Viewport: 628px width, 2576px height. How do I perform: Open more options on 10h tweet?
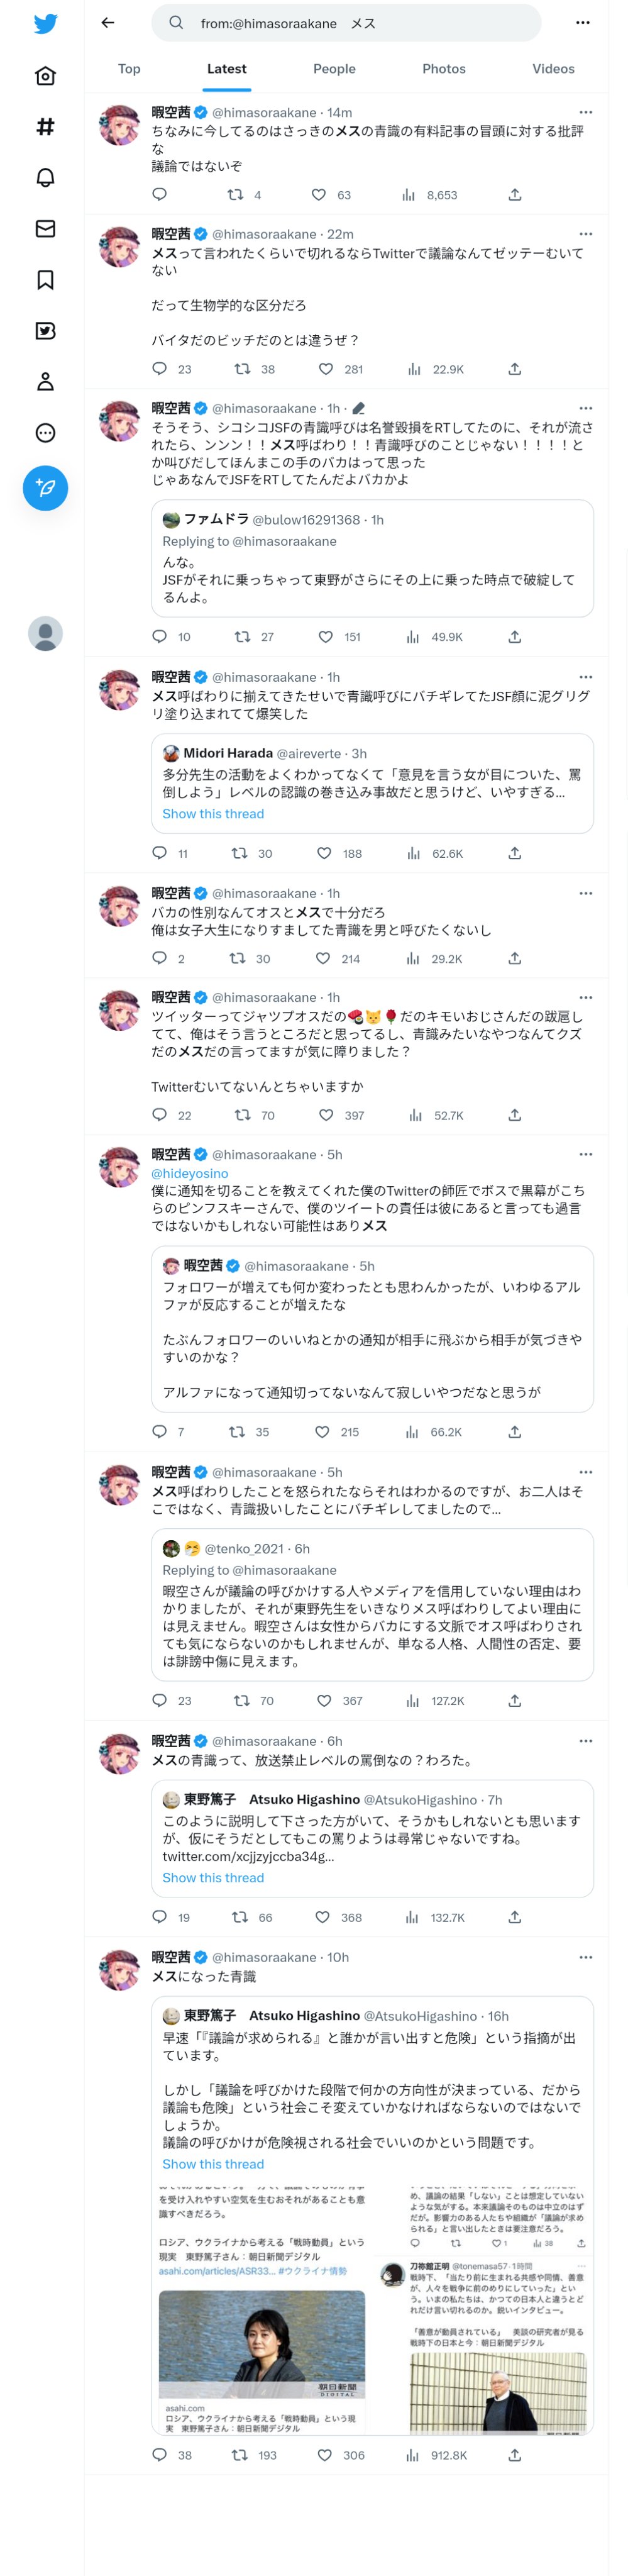click(x=585, y=1957)
